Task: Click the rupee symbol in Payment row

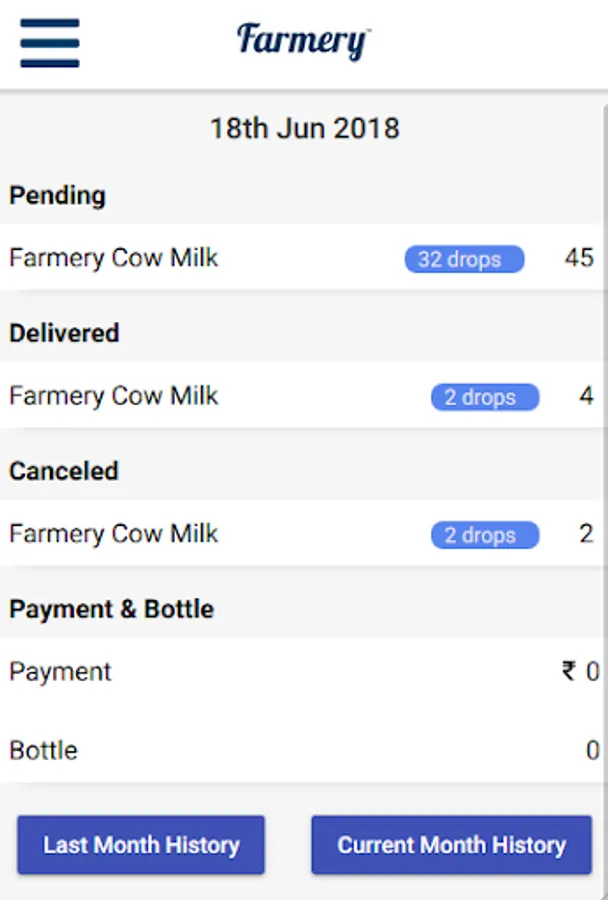Action: tap(569, 671)
